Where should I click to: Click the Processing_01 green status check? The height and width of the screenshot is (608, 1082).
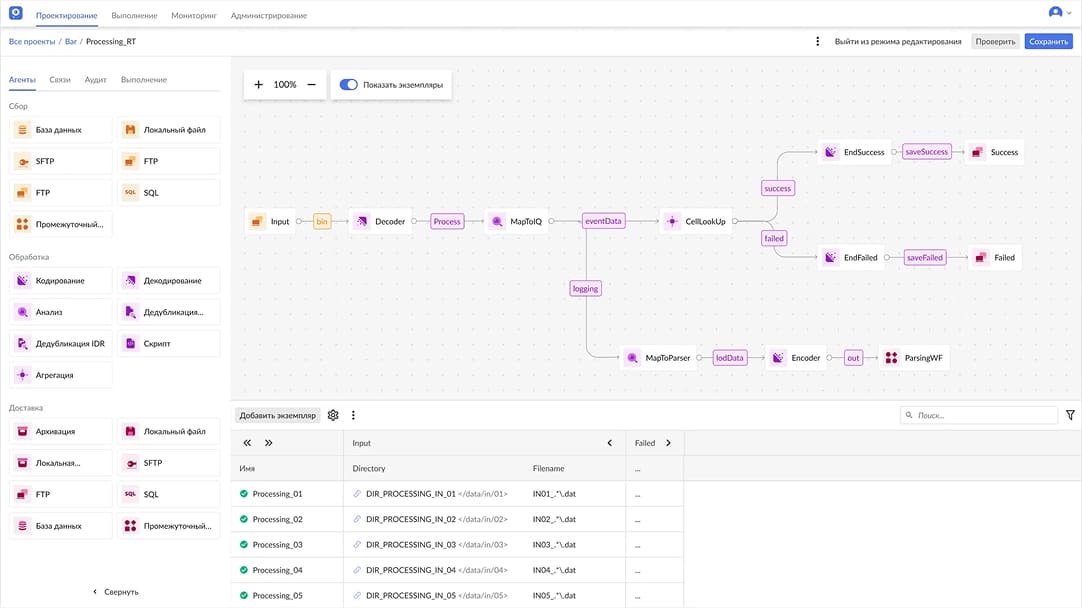click(244, 494)
